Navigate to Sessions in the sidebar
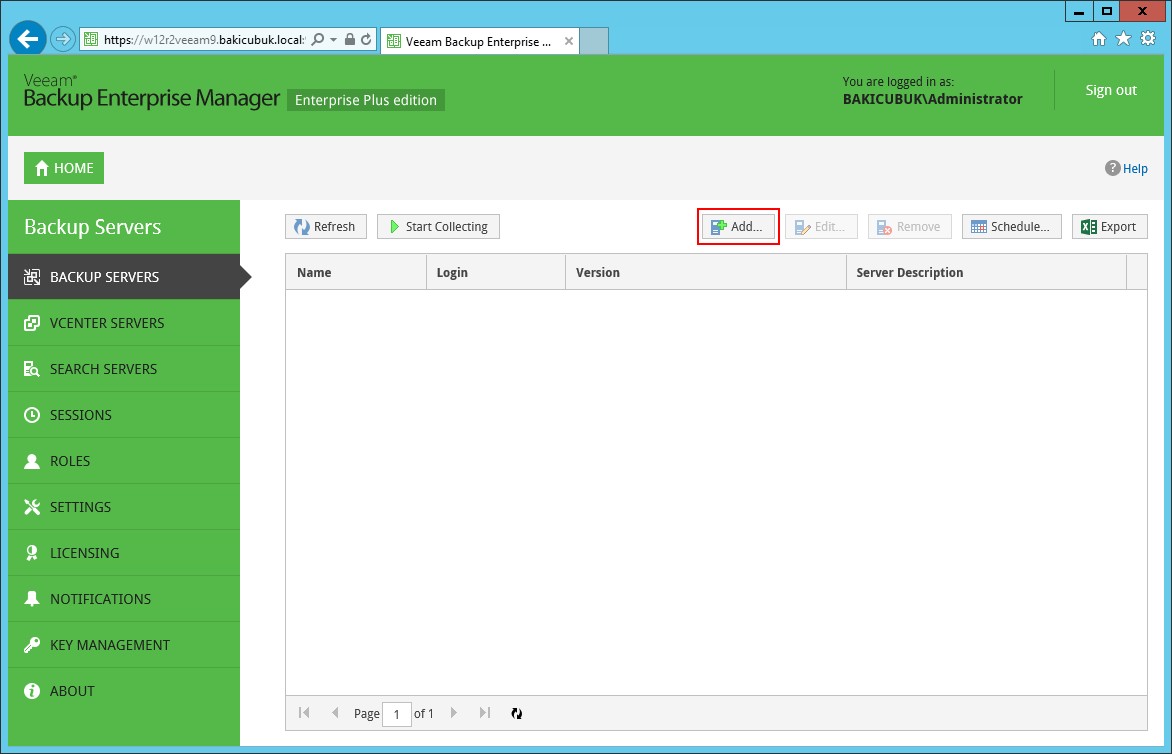Screen dimensions: 1172x754 point(80,415)
